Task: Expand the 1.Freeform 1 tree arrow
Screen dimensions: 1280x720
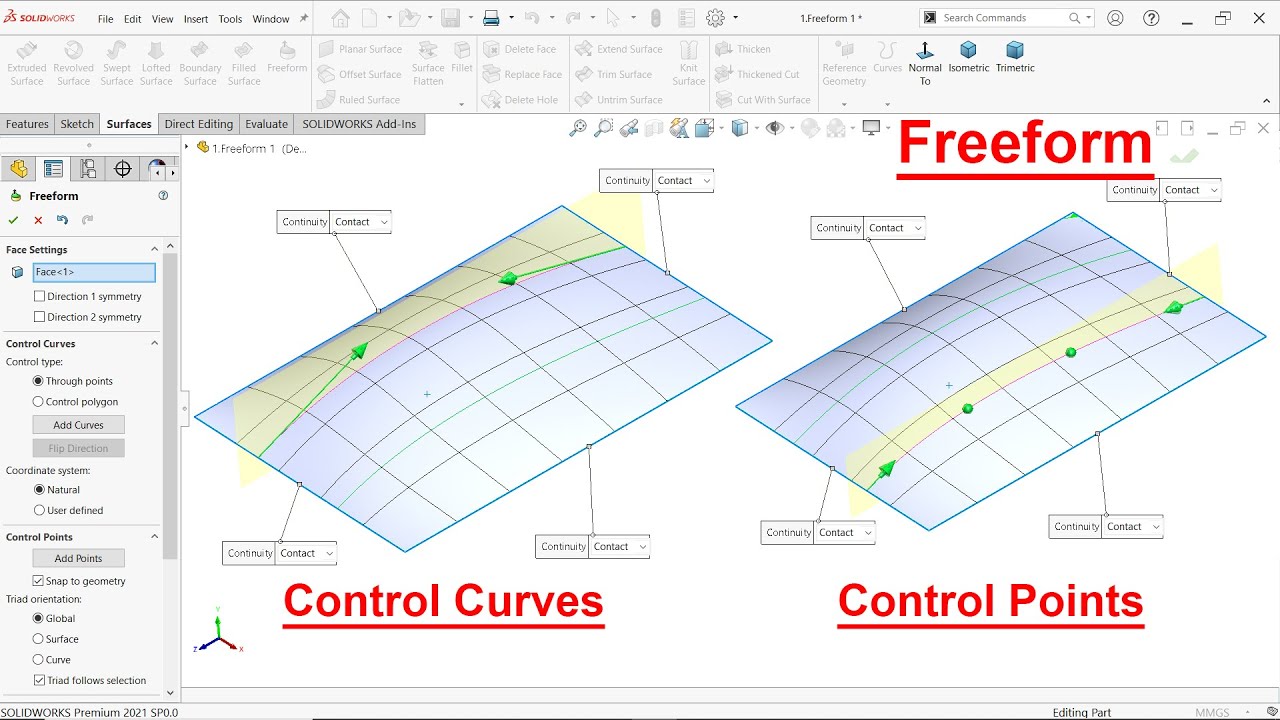Action: coord(186,147)
